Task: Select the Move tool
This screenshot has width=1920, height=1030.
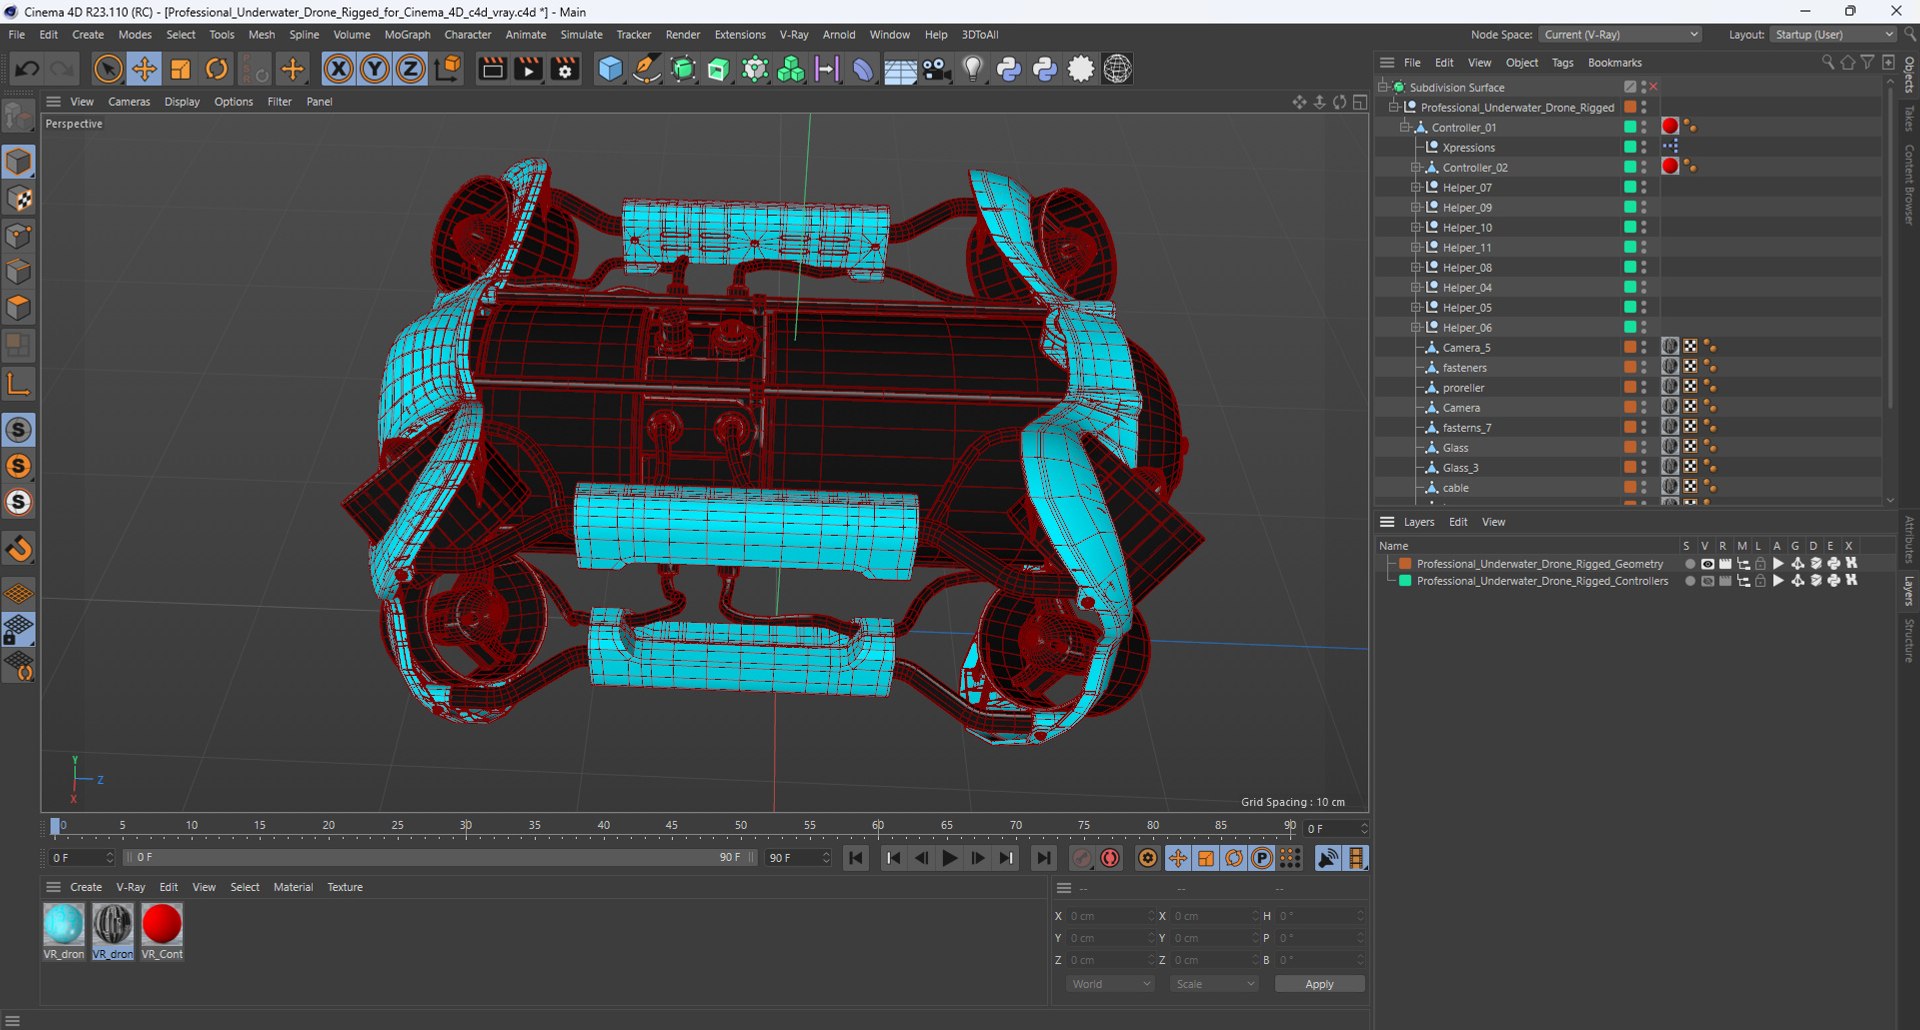Action: (144, 69)
